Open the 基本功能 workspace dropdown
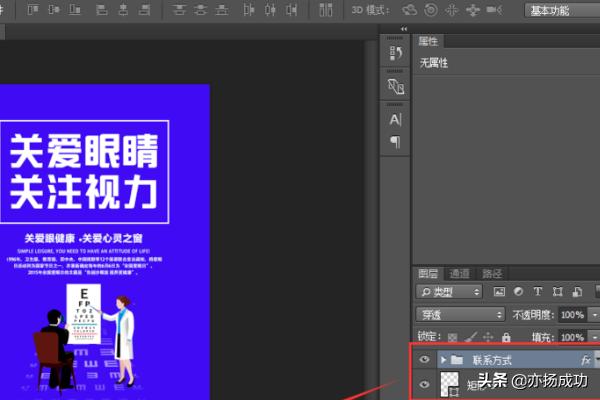 click(x=562, y=11)
